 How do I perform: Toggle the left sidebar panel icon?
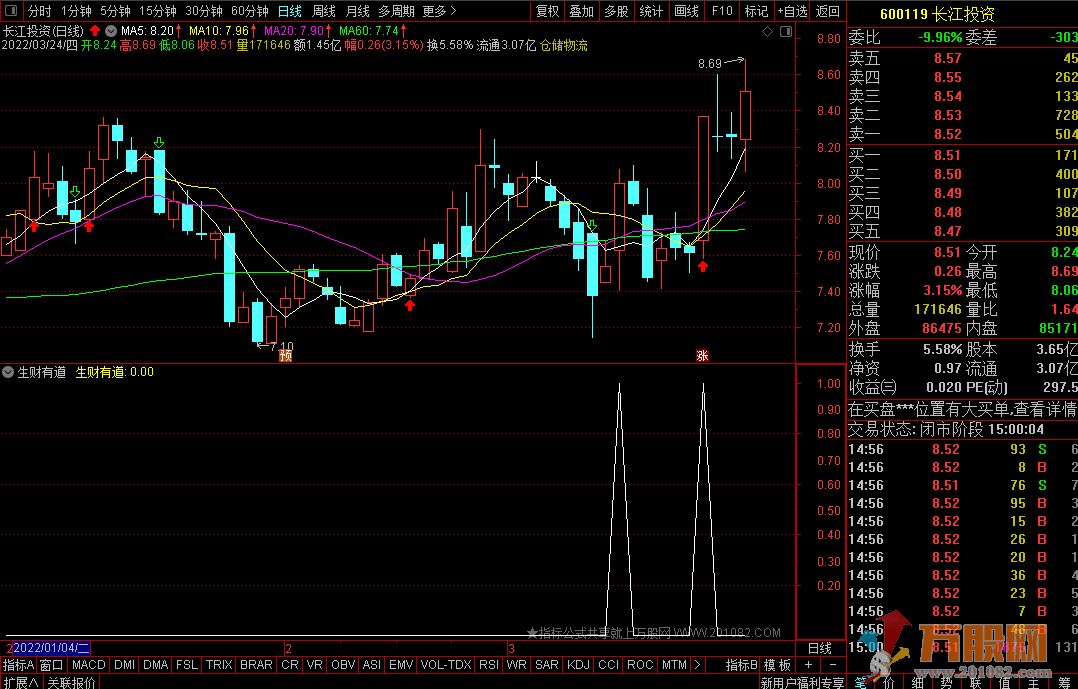10,11
